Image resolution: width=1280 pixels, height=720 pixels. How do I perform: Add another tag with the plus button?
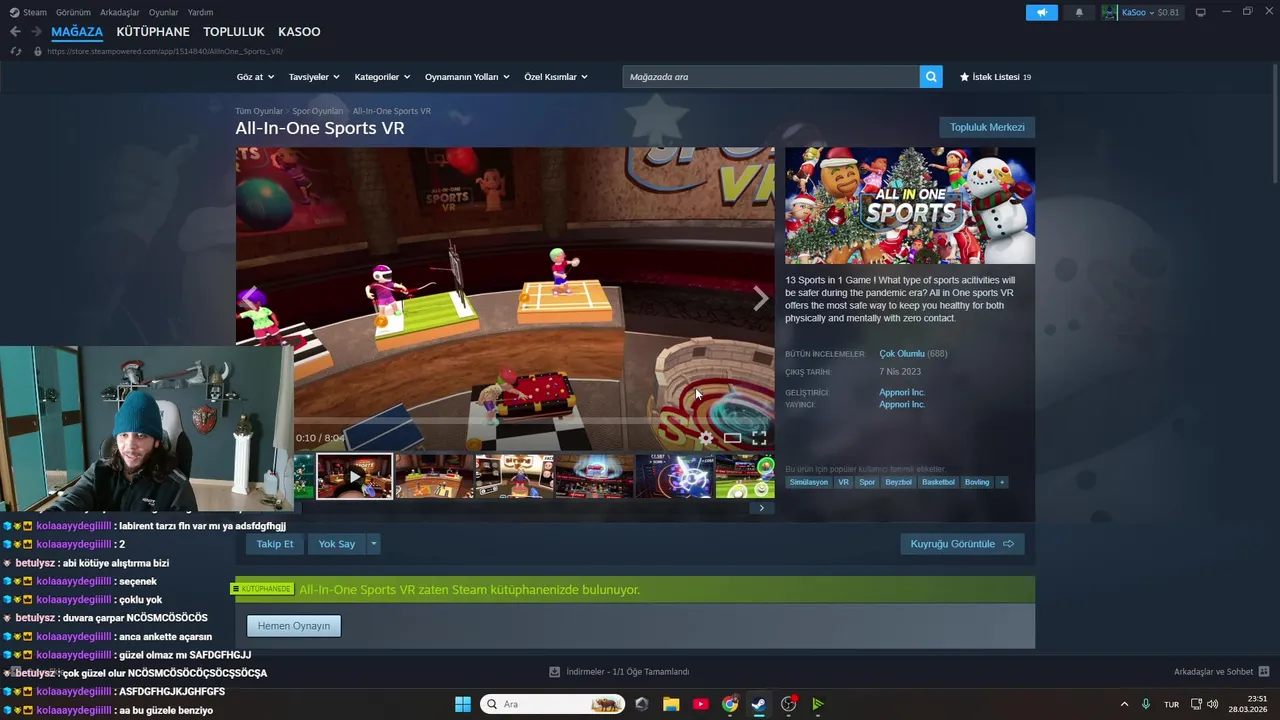pyautogui.click(x=1002, y=482)
